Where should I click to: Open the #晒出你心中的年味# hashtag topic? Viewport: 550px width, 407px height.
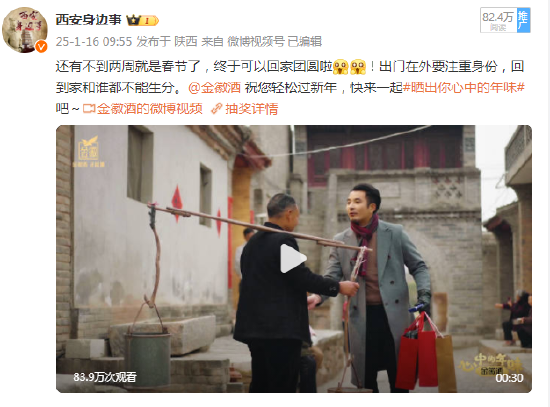point(464,88)
